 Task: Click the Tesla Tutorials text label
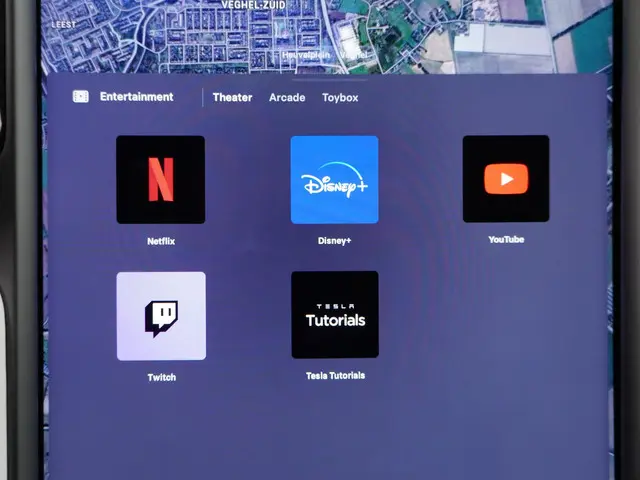coord(336,376)
